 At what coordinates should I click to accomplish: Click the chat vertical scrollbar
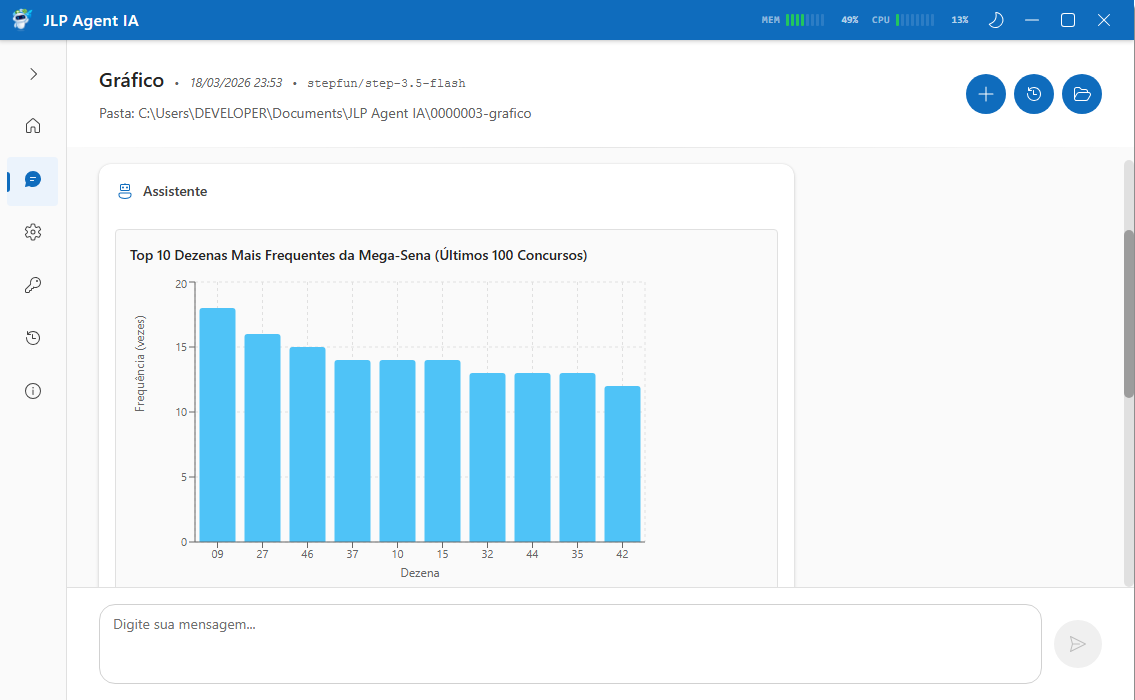(1129, 314)
